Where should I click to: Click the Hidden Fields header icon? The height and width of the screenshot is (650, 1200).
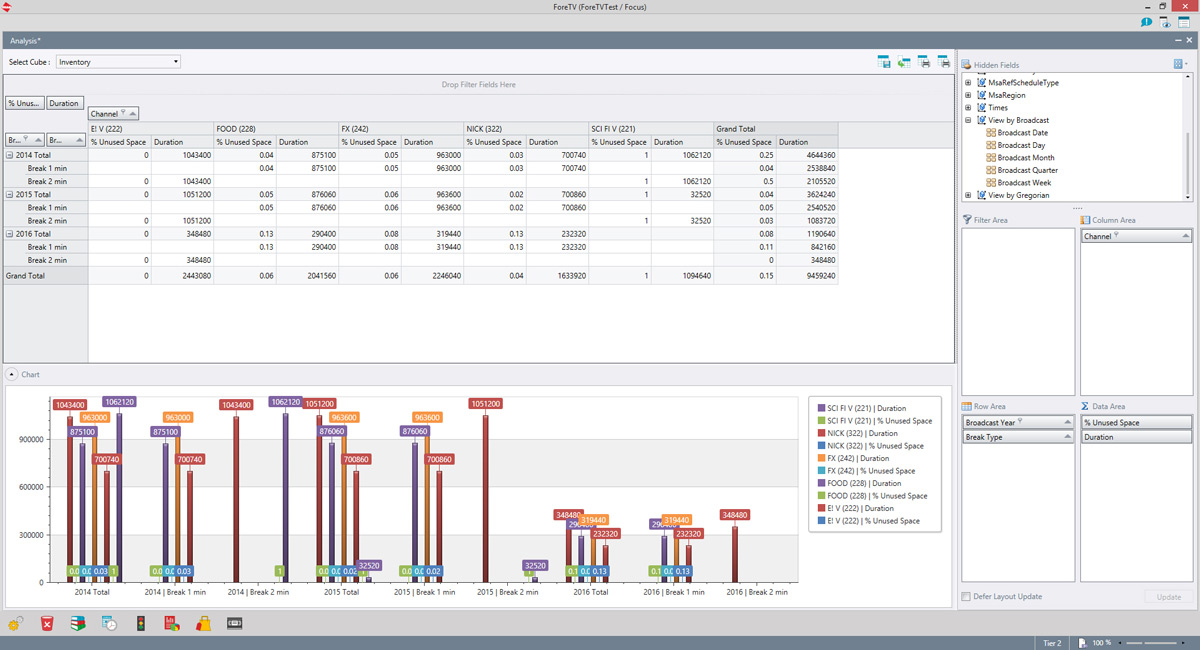pyautogui.click(x=967, y=64)
